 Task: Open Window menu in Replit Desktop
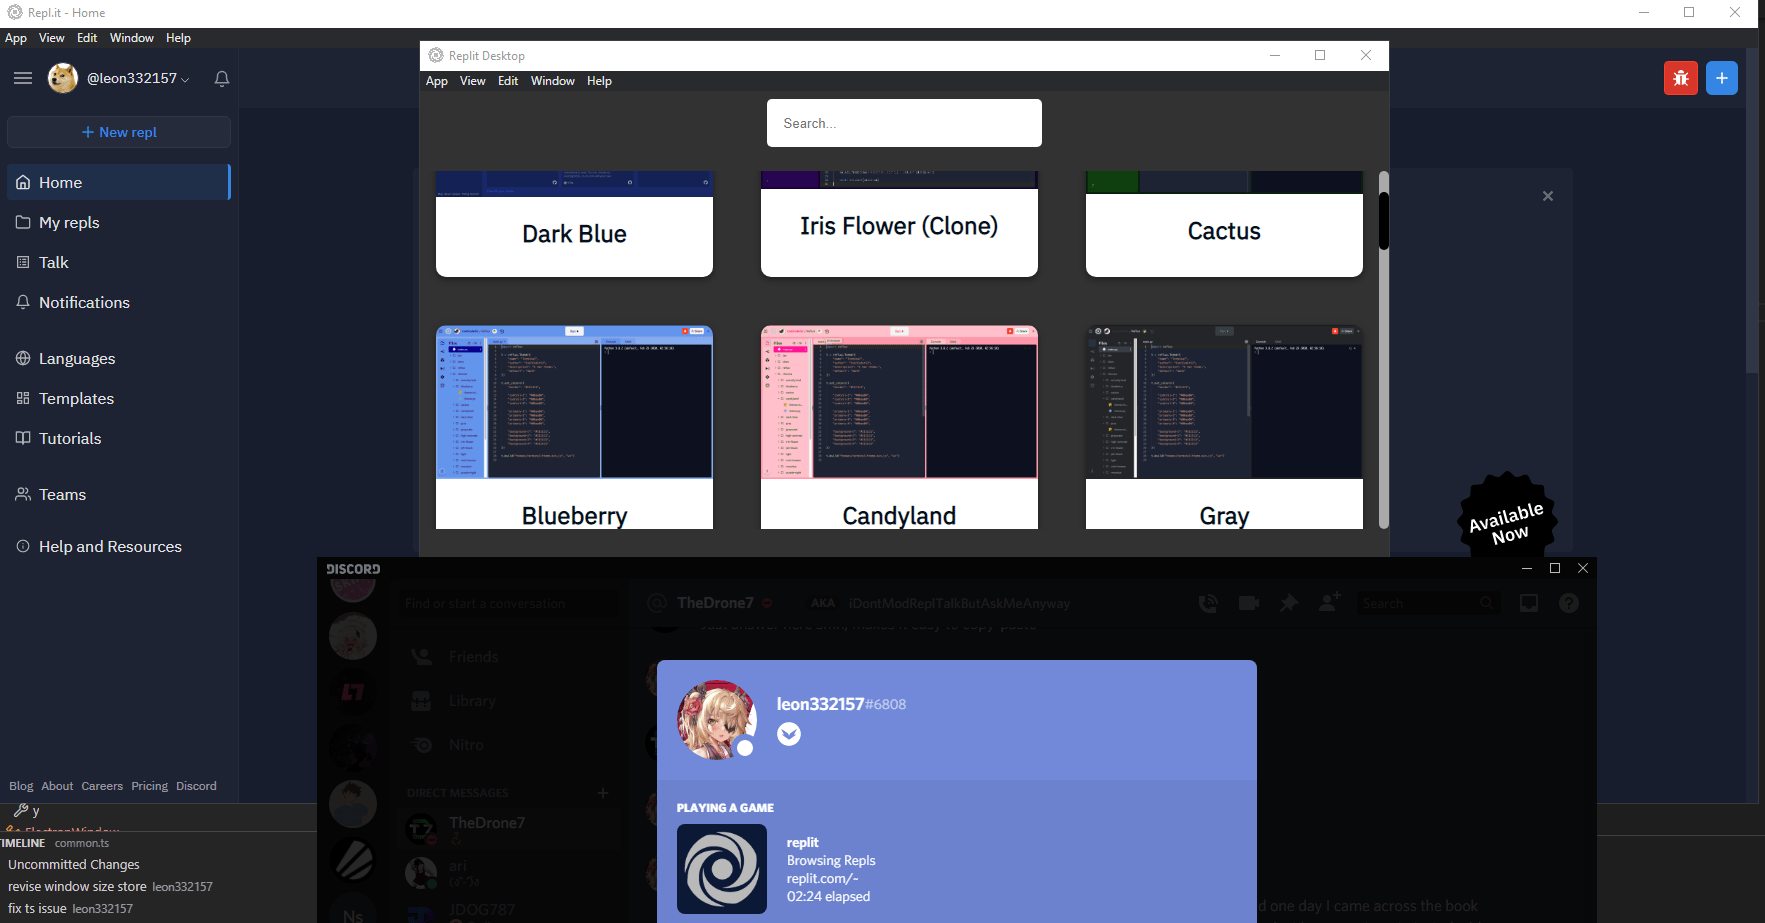553,81
